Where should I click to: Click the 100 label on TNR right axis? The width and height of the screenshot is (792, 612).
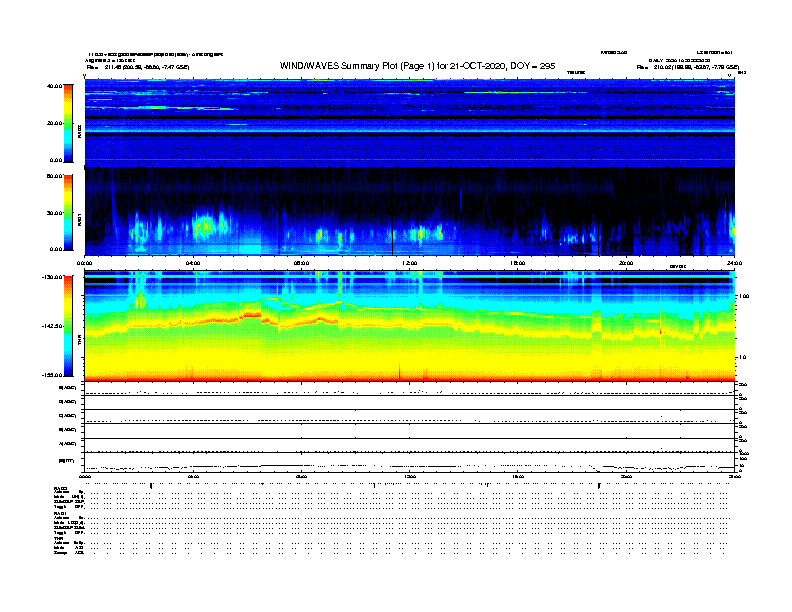744,296
